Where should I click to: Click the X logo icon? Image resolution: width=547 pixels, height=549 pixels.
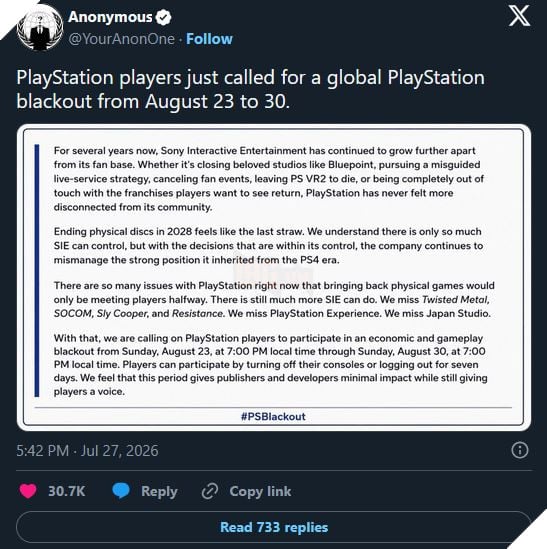(x=519, y=15)
